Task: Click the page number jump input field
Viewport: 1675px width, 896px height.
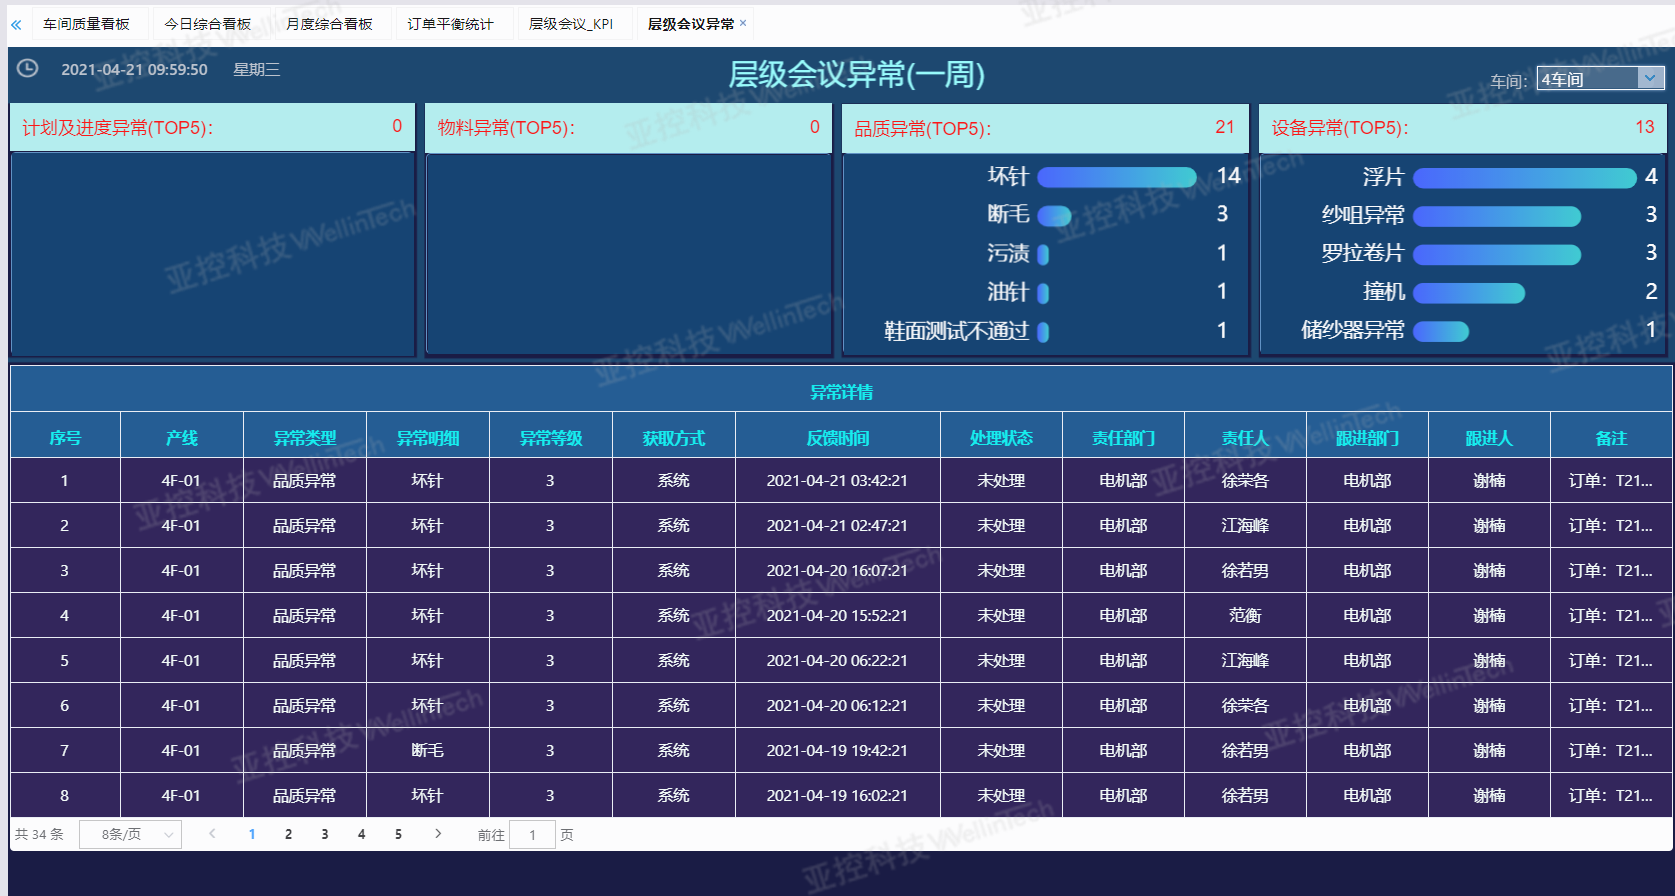Action: pos(532,834)
